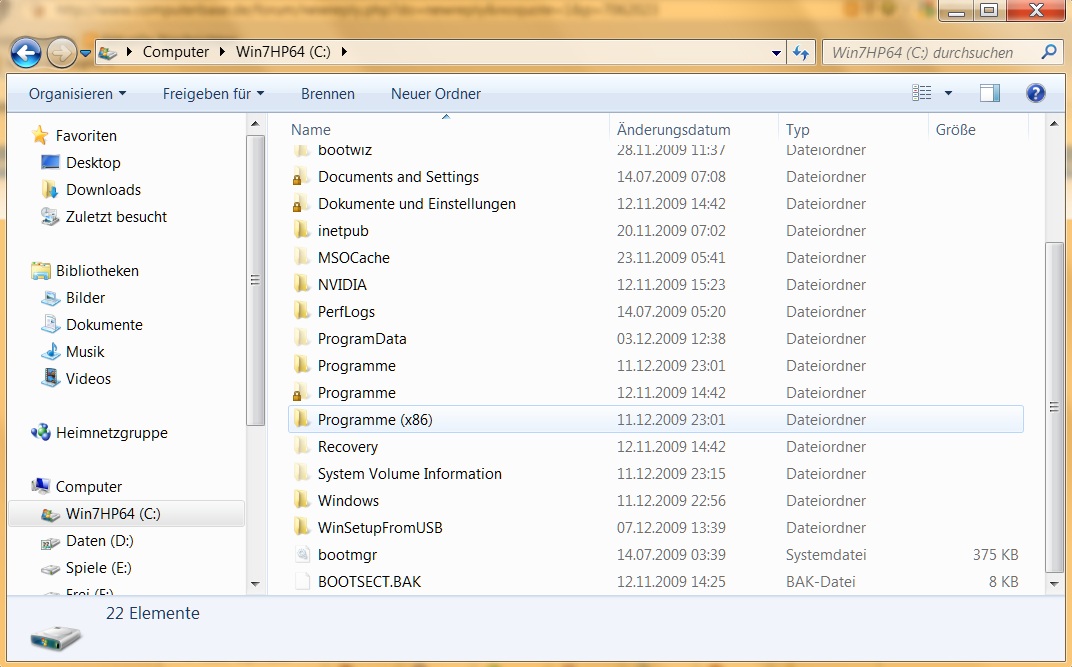Image resolution: width=1072 pixels, height=667 pixels.
Task: Click the refresh icon beside address bar
Action: coord(801,53)
